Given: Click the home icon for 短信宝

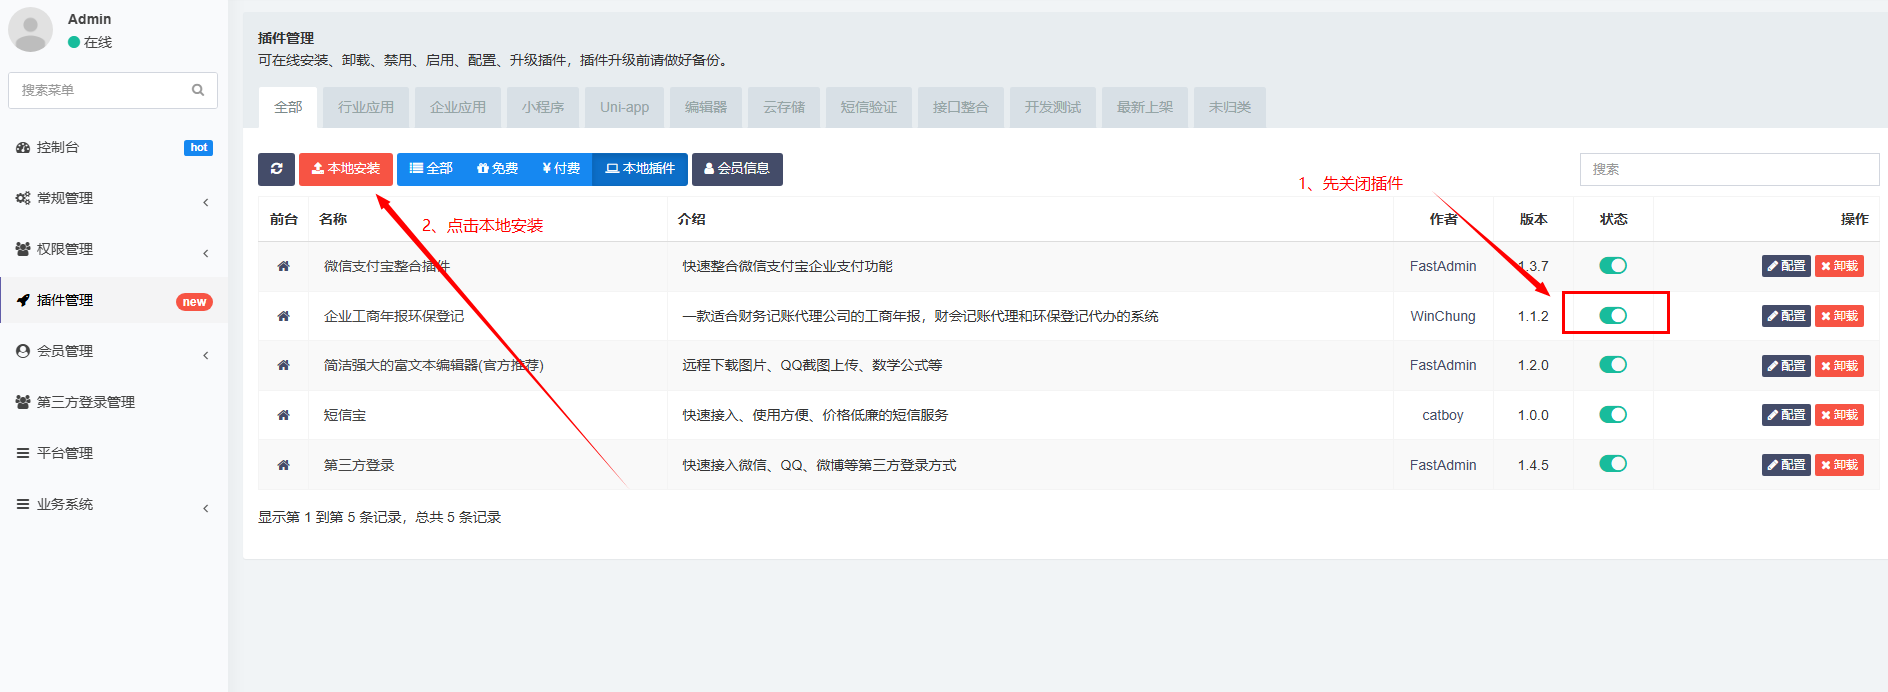Looking at the screenshot, I should coord(284,415).
